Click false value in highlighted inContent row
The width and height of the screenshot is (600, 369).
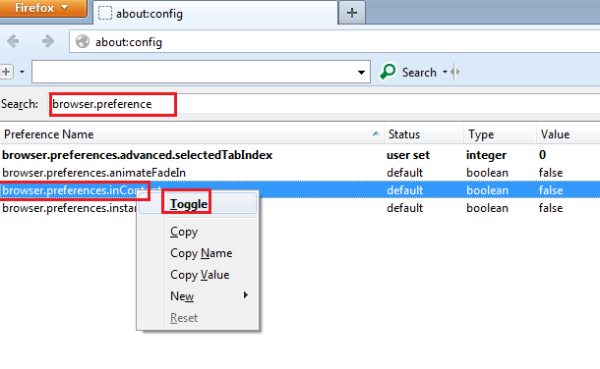pyautogui.click(x=551, y=190)
